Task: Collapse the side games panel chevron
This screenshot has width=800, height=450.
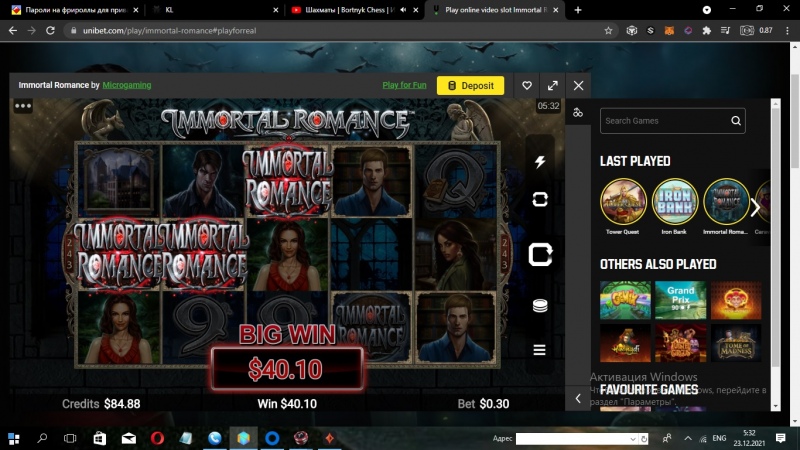Action: tap(578, 398)
